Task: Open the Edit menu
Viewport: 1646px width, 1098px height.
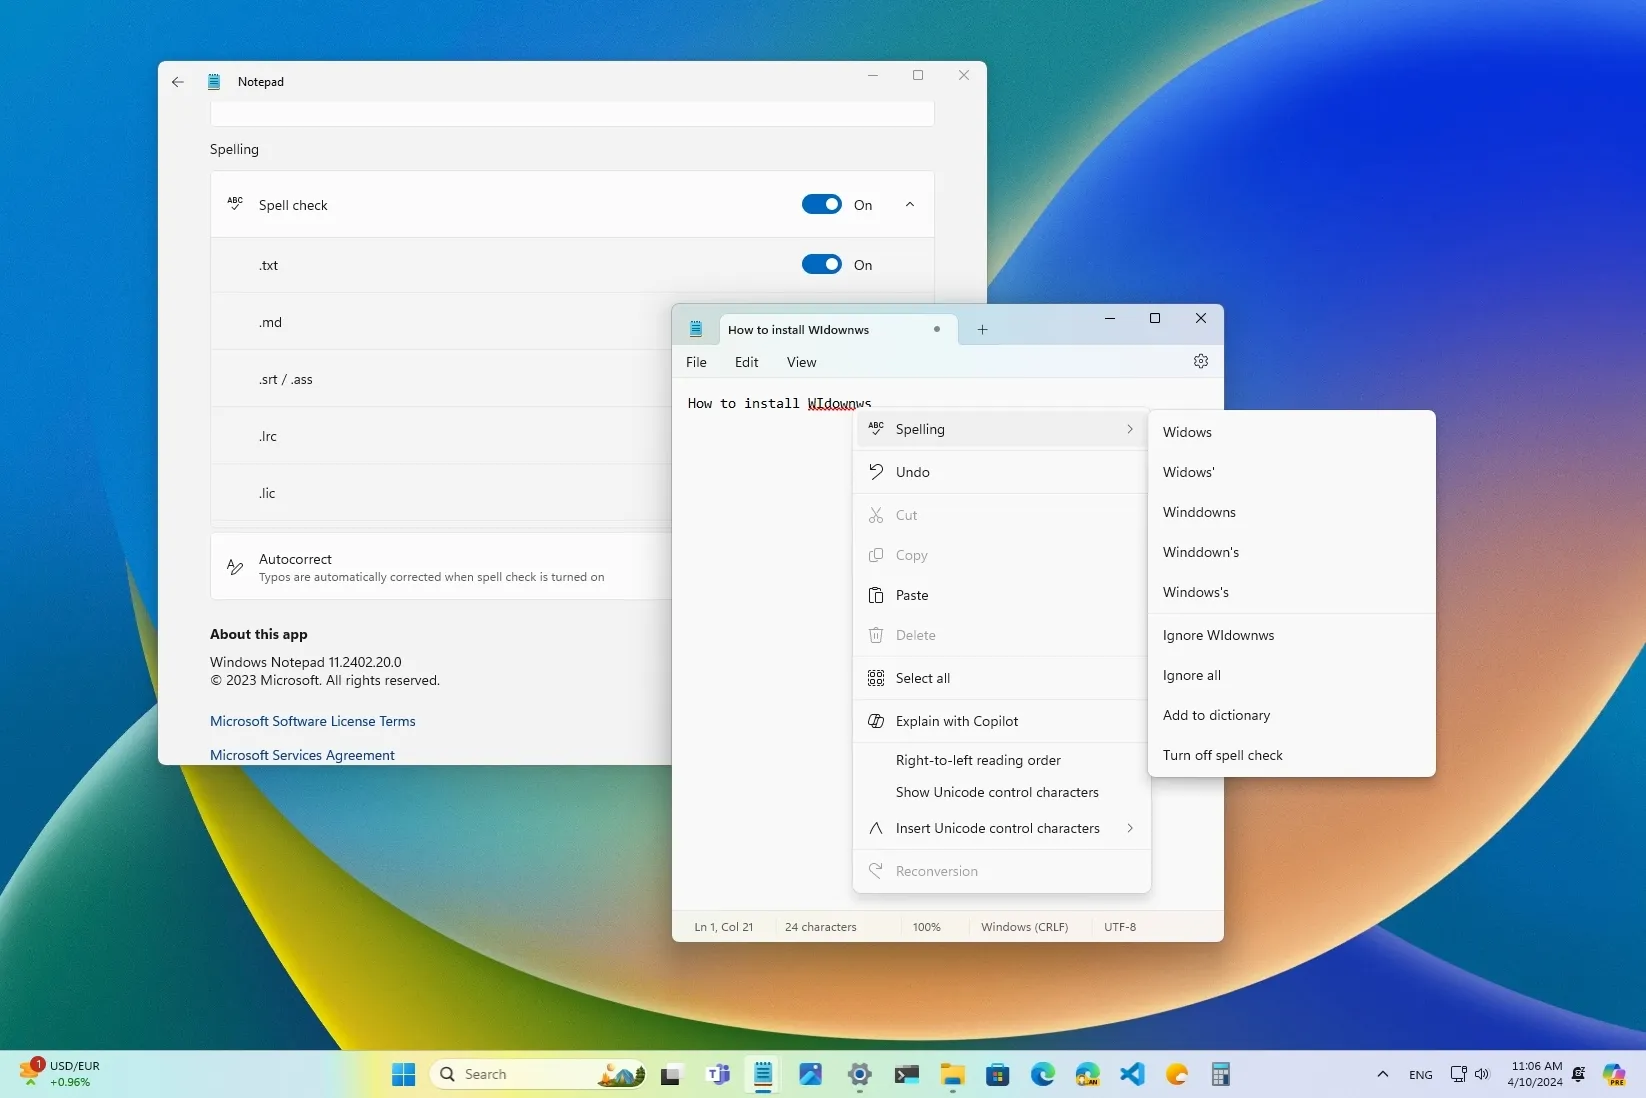Action: click(746, 362)
